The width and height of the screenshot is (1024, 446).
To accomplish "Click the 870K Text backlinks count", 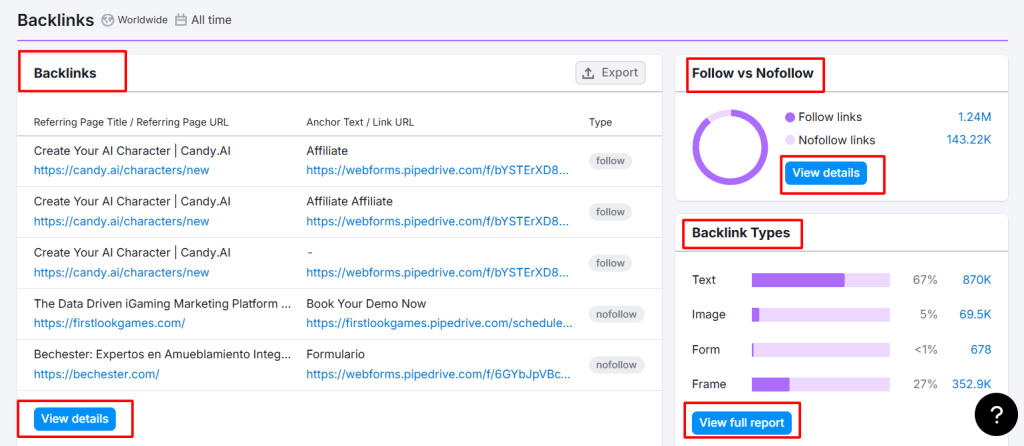I will (977, 280).
